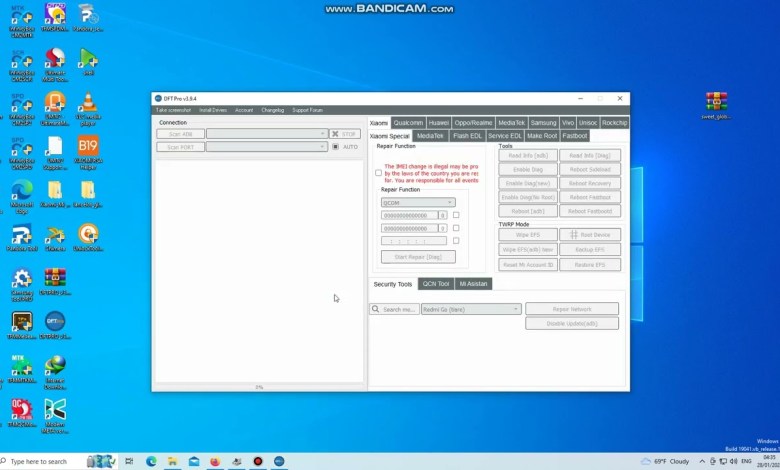Screen dimensions: 780x470
Task: Open the dropdown next to Scan ADB
Action: click(x=267, y=134)
